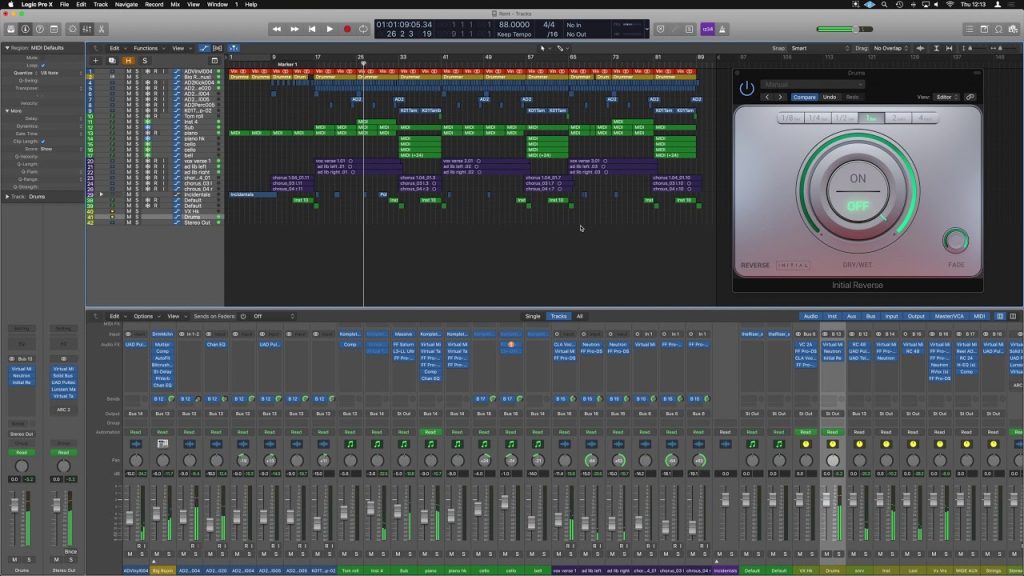
Task: Switch to the All tab in the mixer
Action: tap(581, 316)
